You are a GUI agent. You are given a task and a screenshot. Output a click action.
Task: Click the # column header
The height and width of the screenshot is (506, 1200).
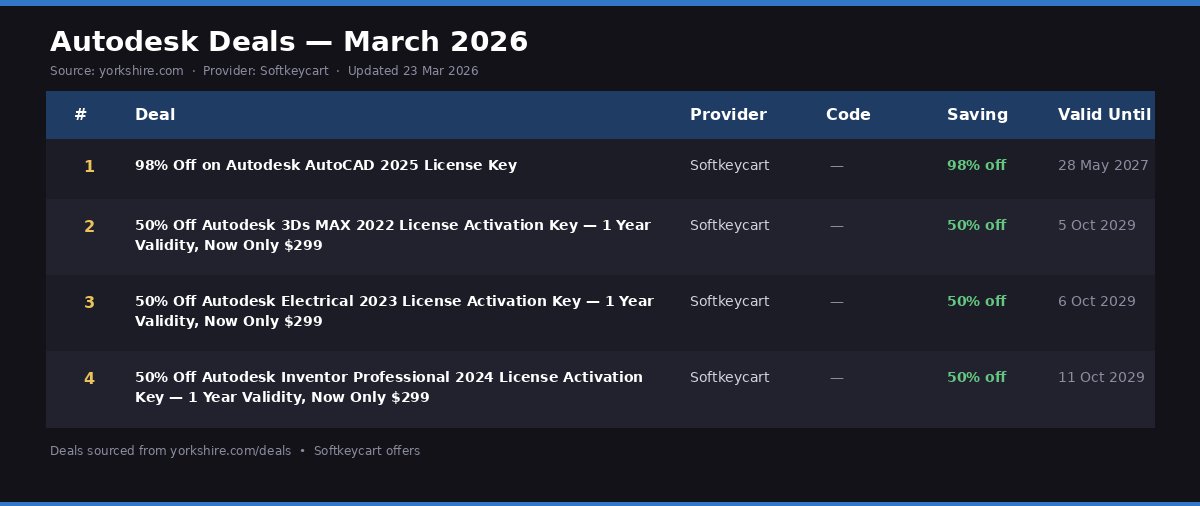pyautogui.click(x=81, y=115)
